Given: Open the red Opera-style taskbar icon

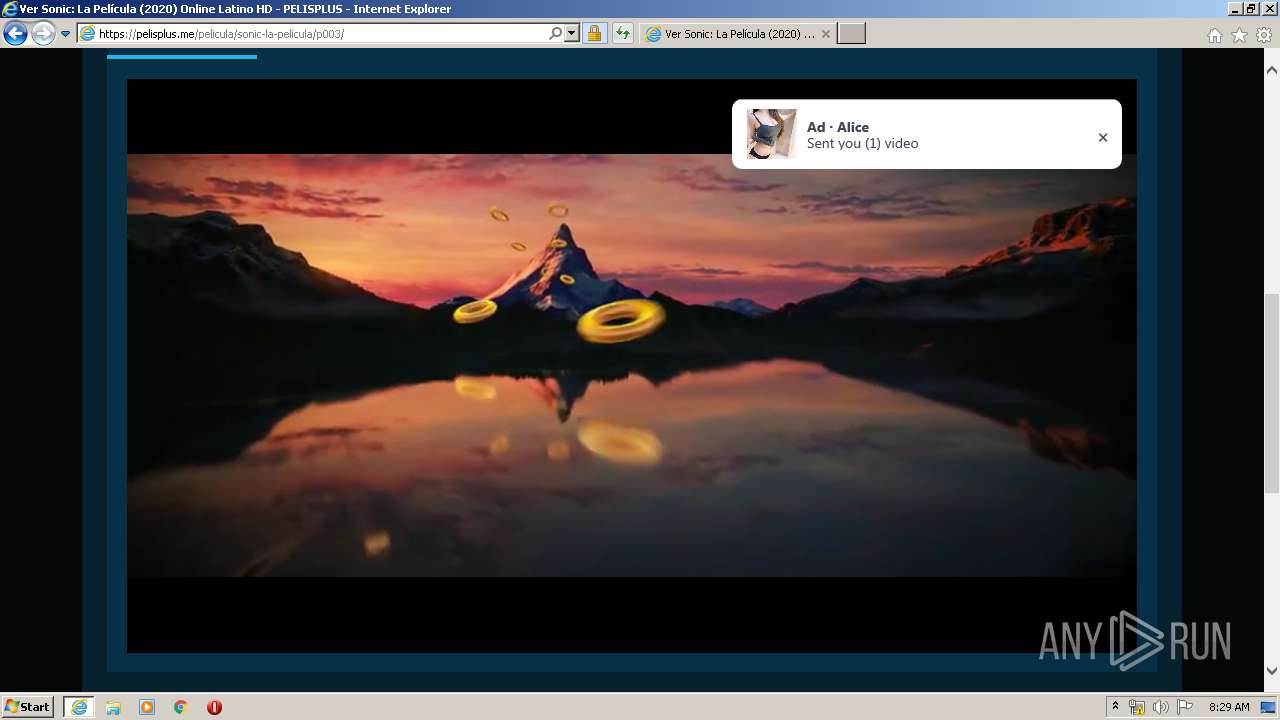Looking at the screenshot, I should (x=214, y=707).
